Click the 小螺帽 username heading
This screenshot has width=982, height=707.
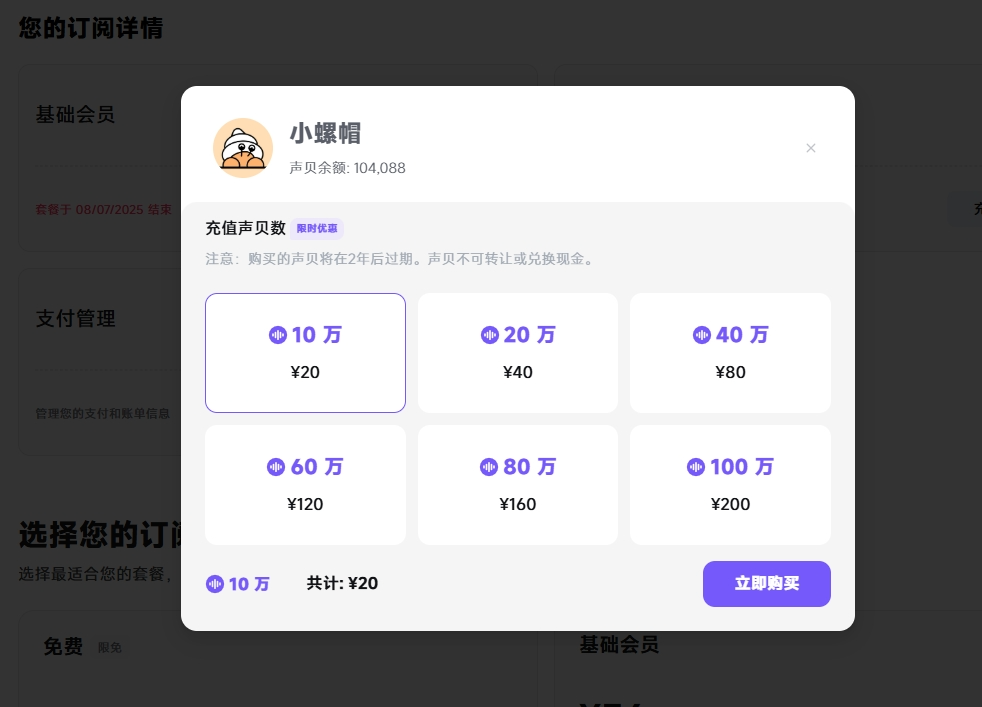click(x=325, y=134)
